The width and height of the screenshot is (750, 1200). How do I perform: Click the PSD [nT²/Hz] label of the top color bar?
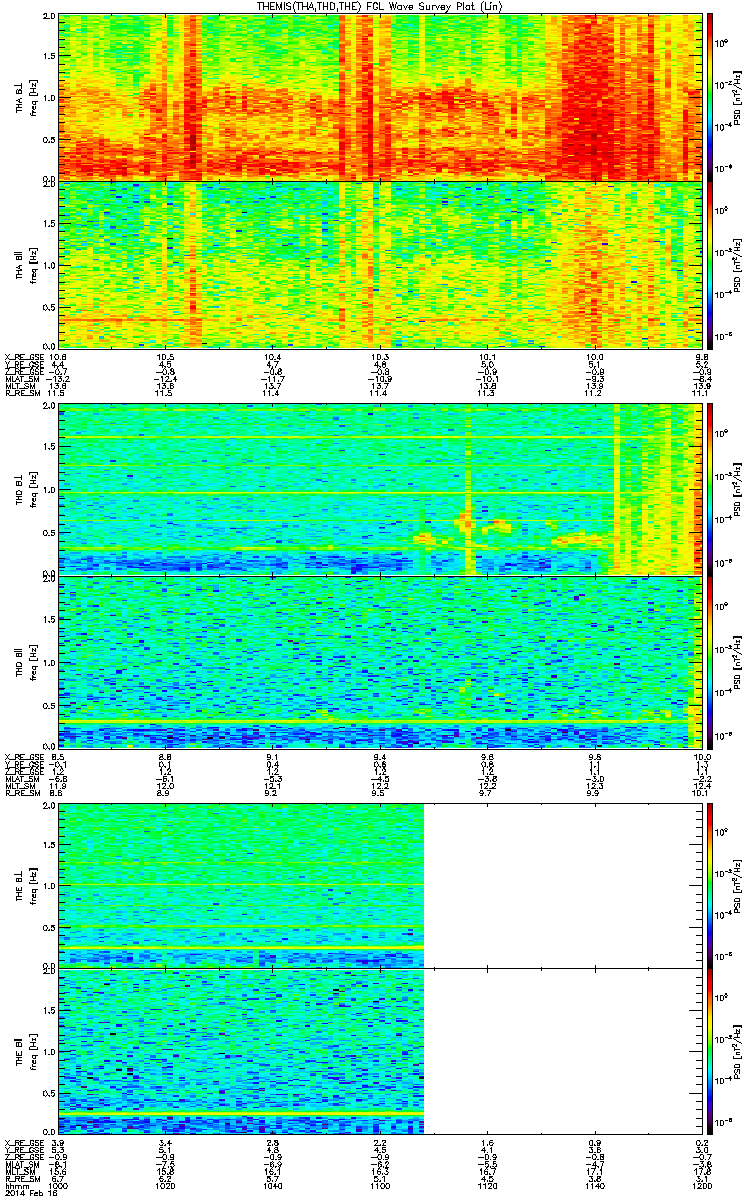coord(738,97)
